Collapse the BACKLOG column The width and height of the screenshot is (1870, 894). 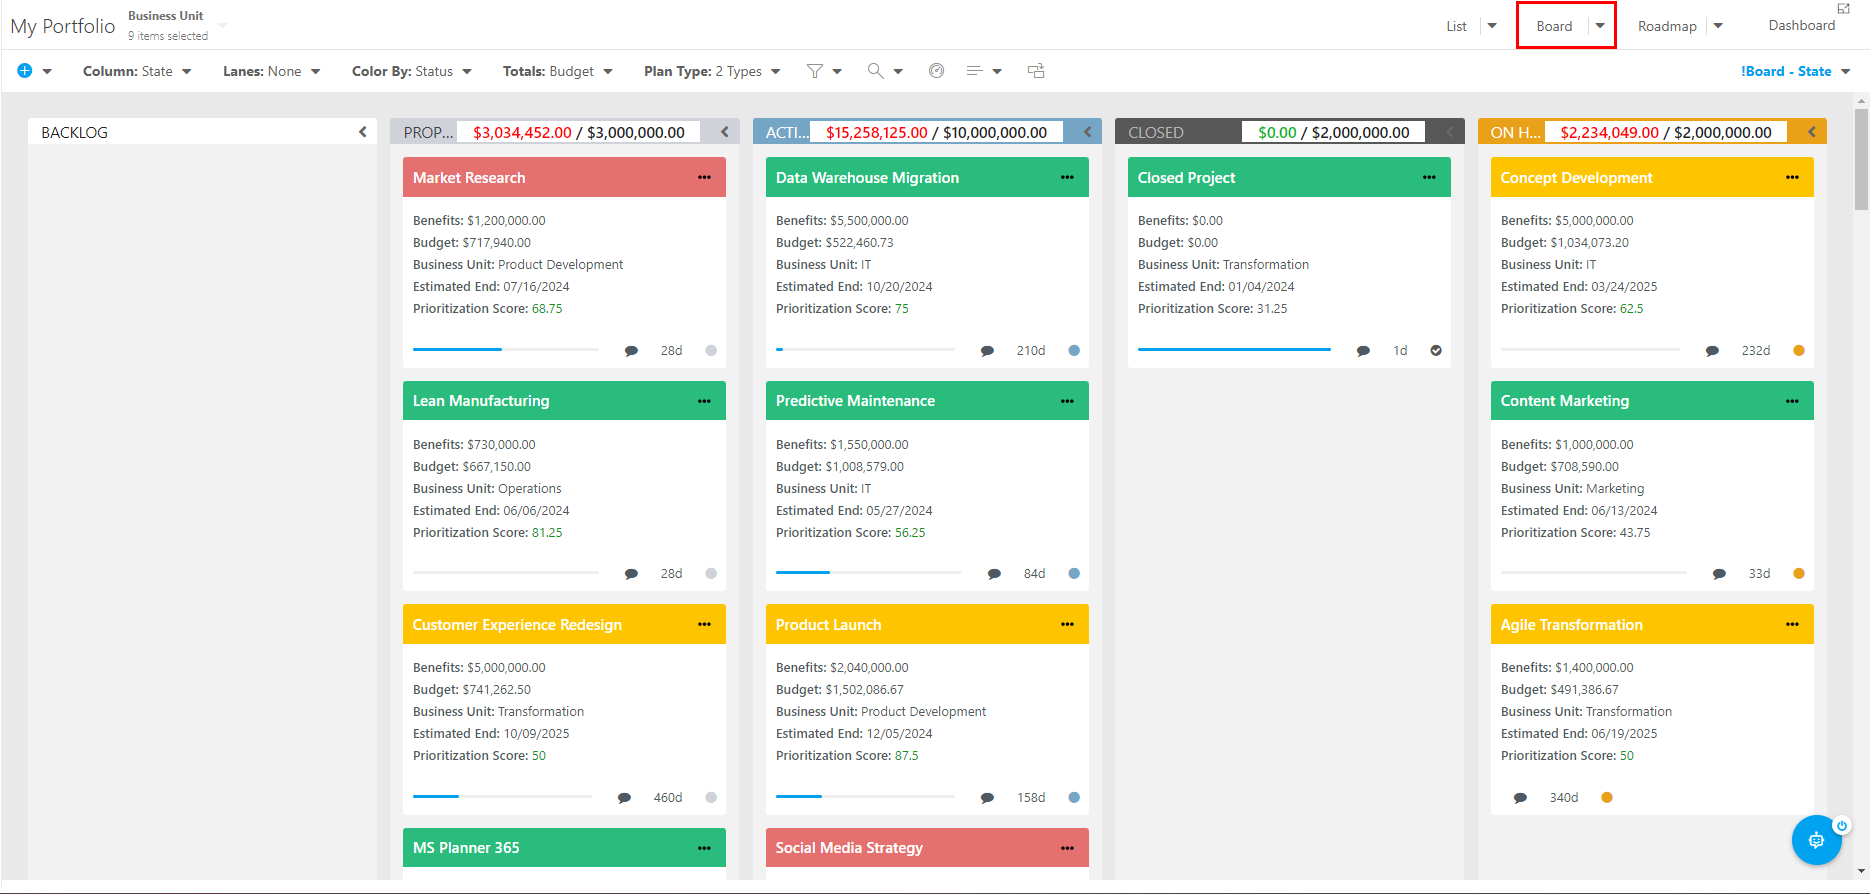[363, 132]
